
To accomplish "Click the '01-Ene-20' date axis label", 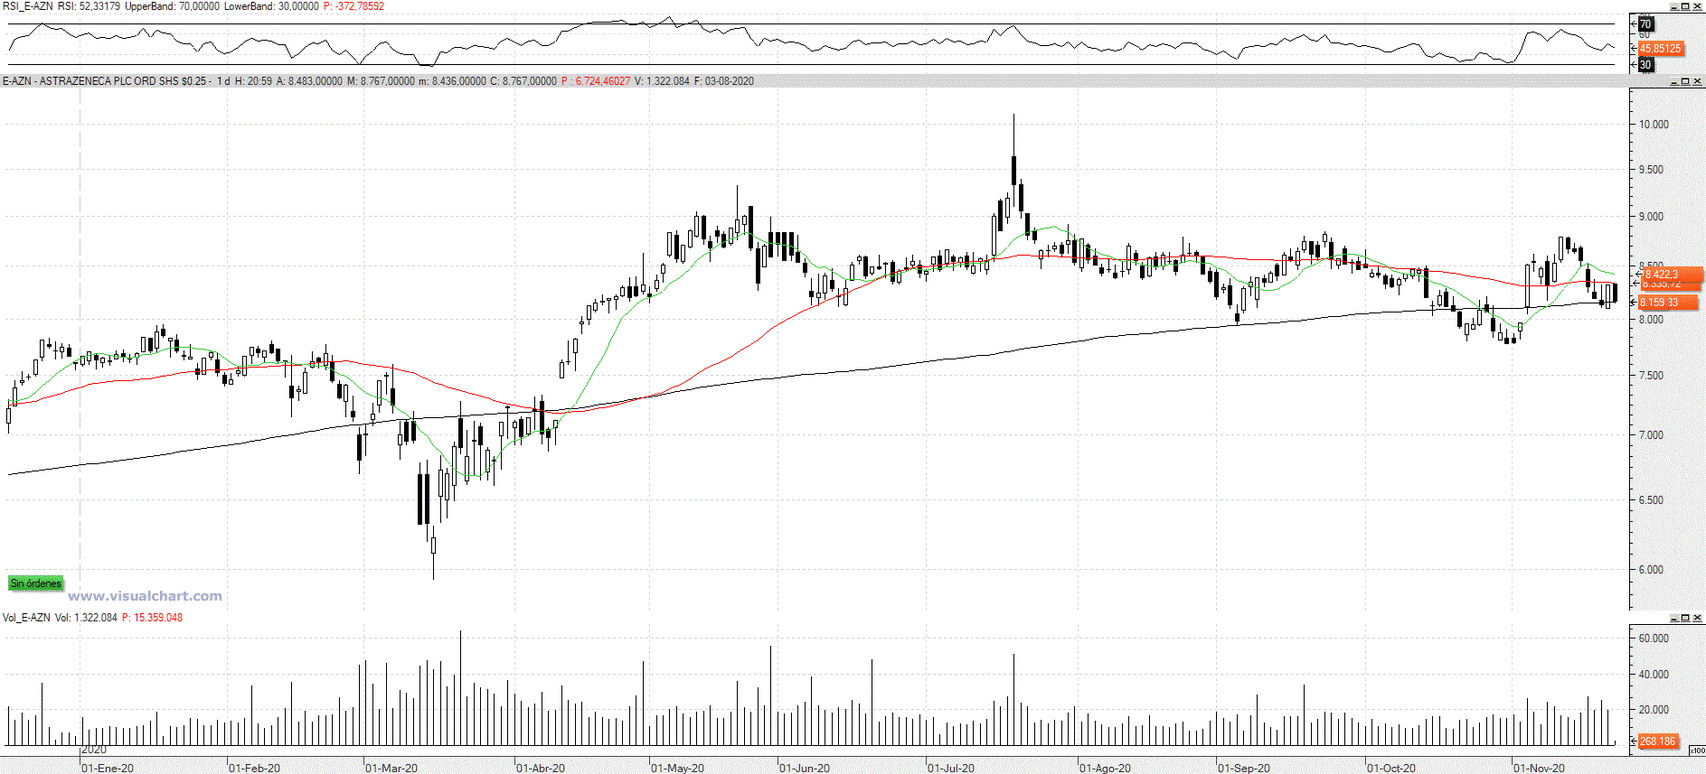I will click(x=107, y=768).
